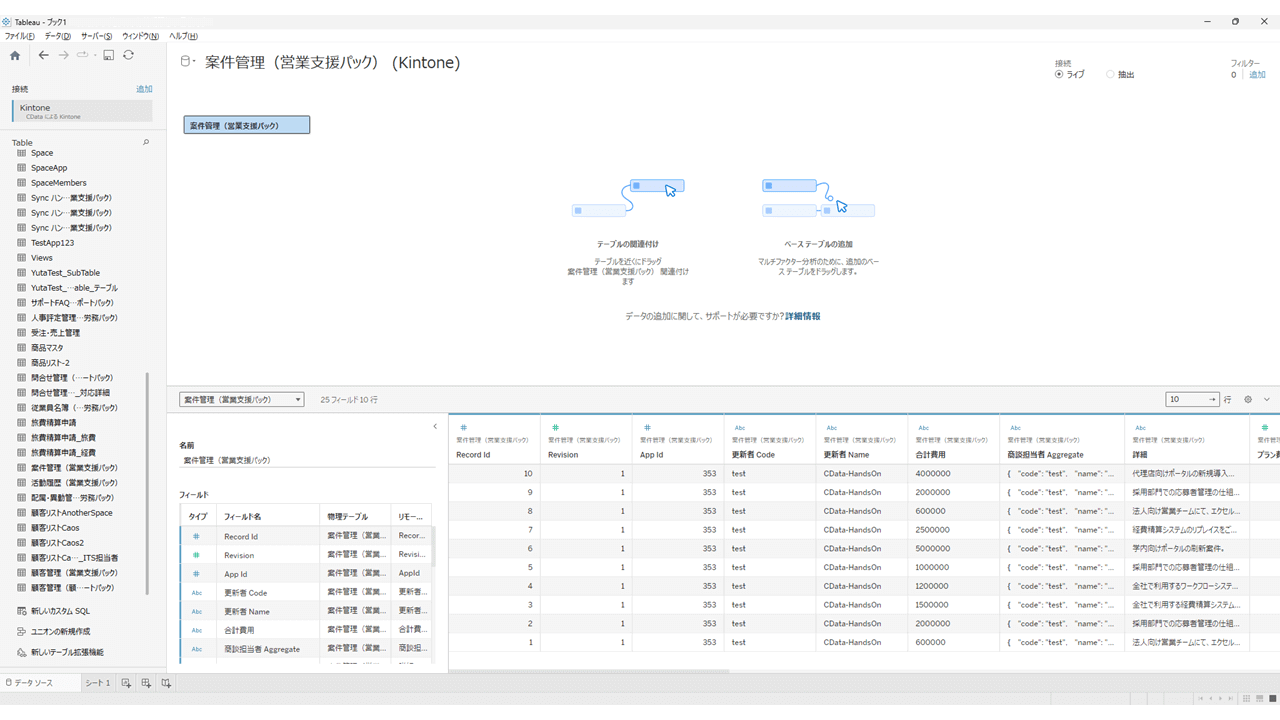Collapse the metadata pane with chevron
The width and height of the screenshot is (1280, 720).
tap(435, 427)
